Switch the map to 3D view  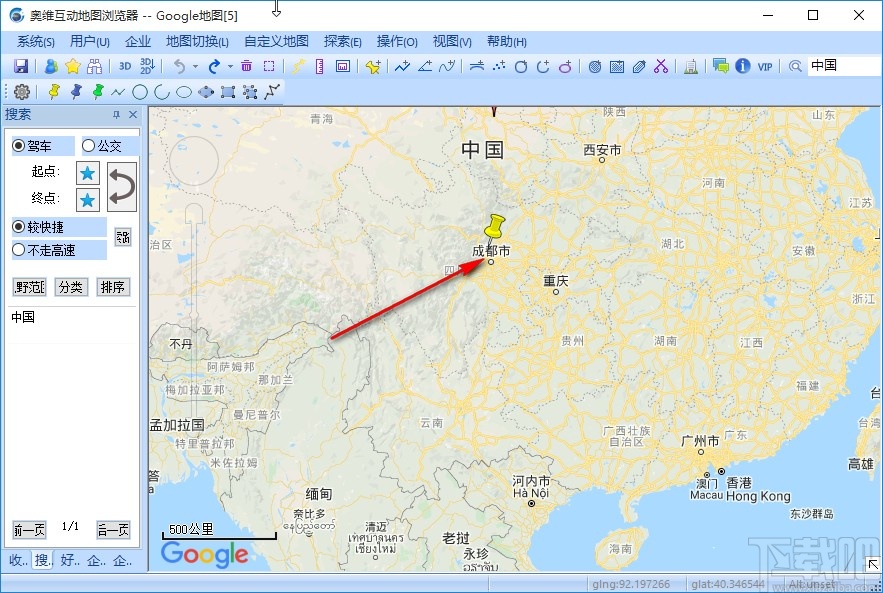(124, 65)
